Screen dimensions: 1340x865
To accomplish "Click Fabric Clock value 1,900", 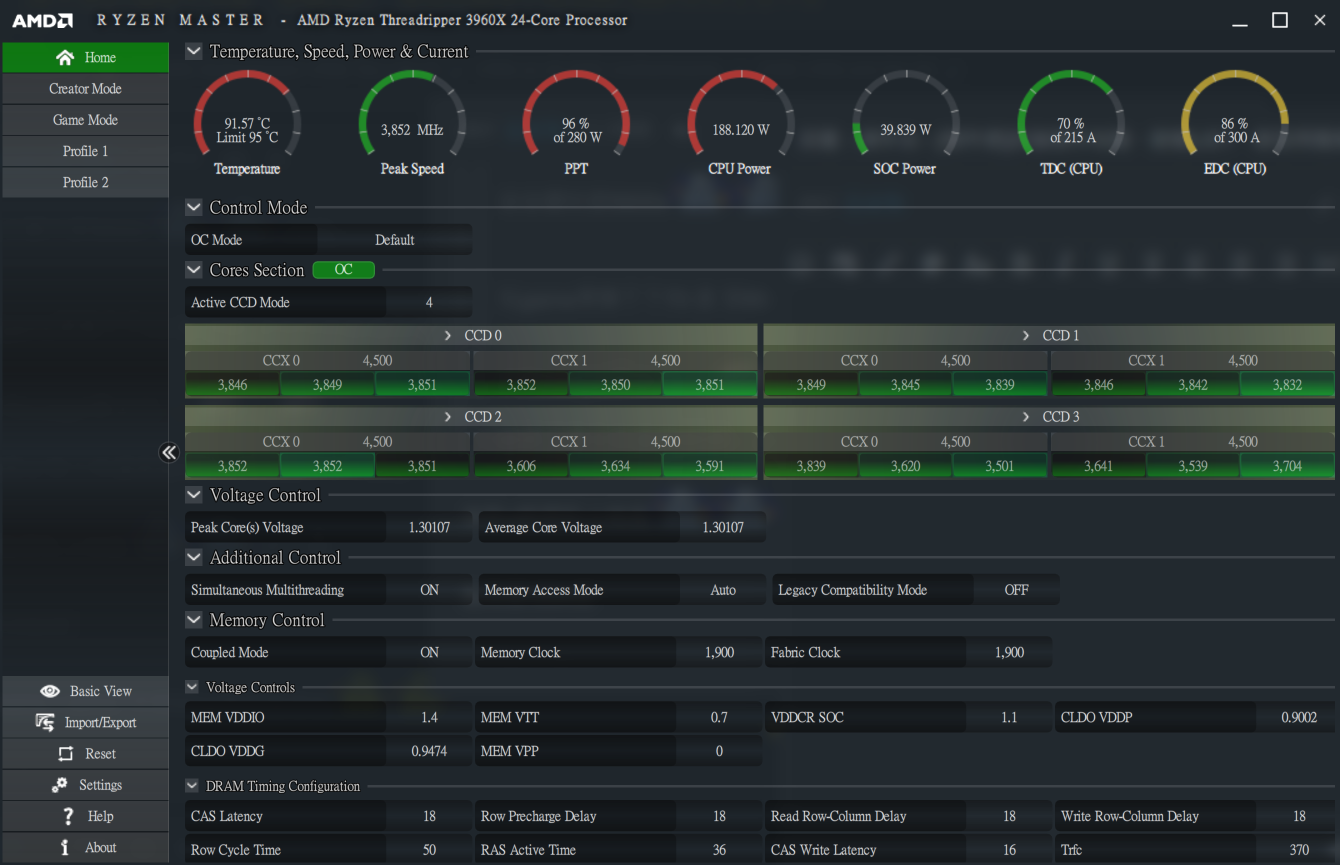I will pyautogui.click(x=1009, y=652).
